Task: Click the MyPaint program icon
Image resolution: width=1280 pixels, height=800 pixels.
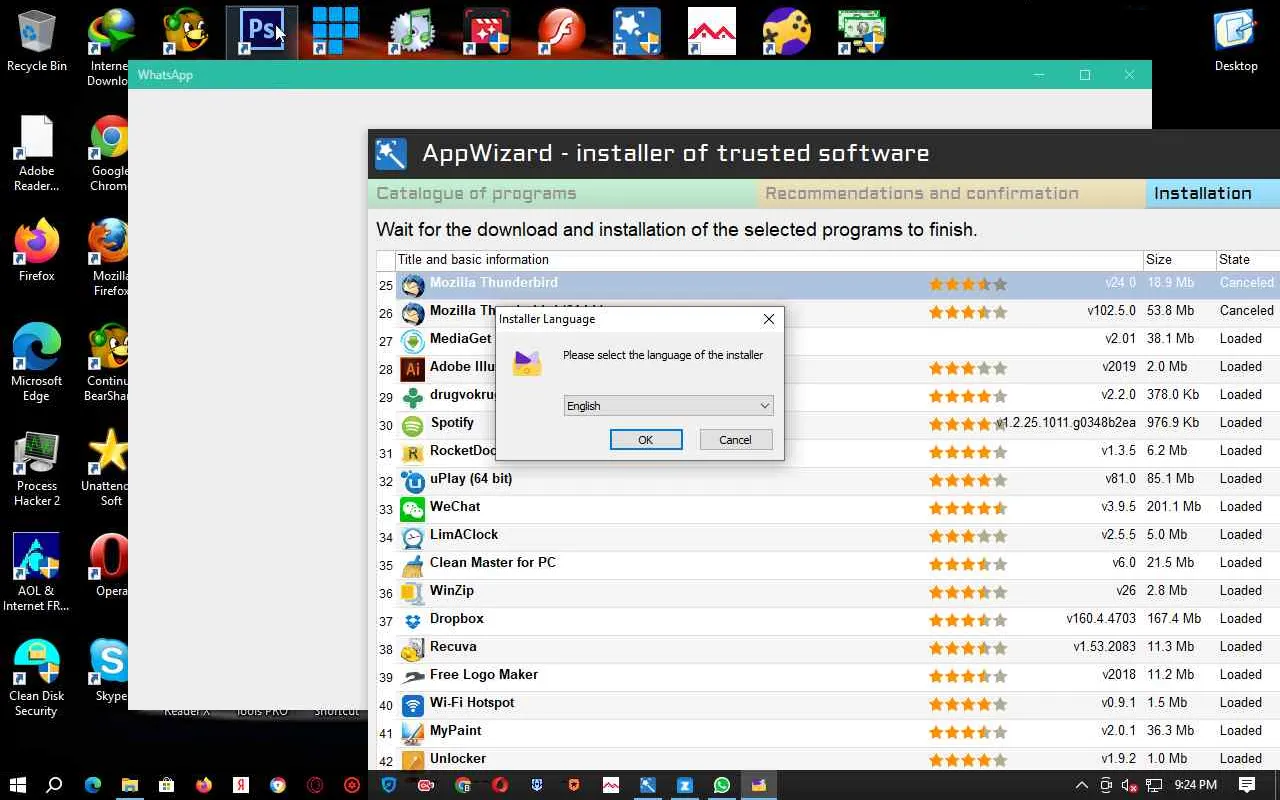Action: pyautogui.click(x=413, y=733)
